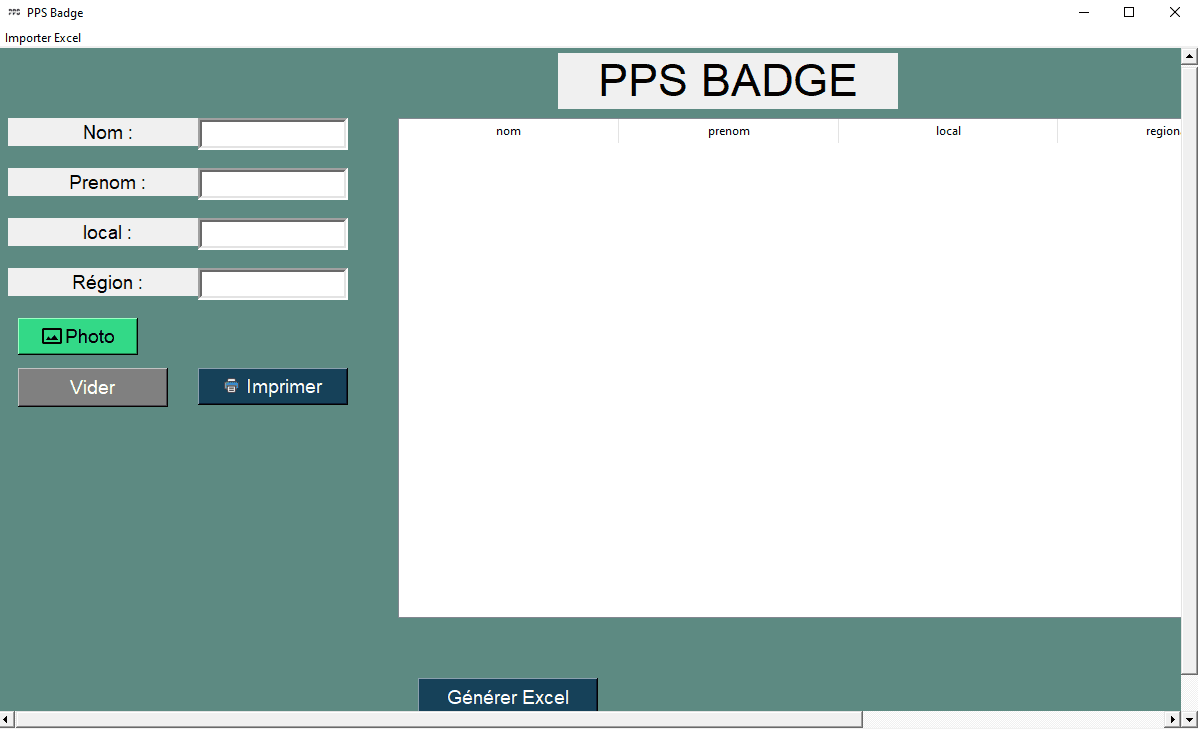Screen dimensions: 1198x729
Task: Click the printer icon inside the Imprimer button
Action: tap(231, 386)
